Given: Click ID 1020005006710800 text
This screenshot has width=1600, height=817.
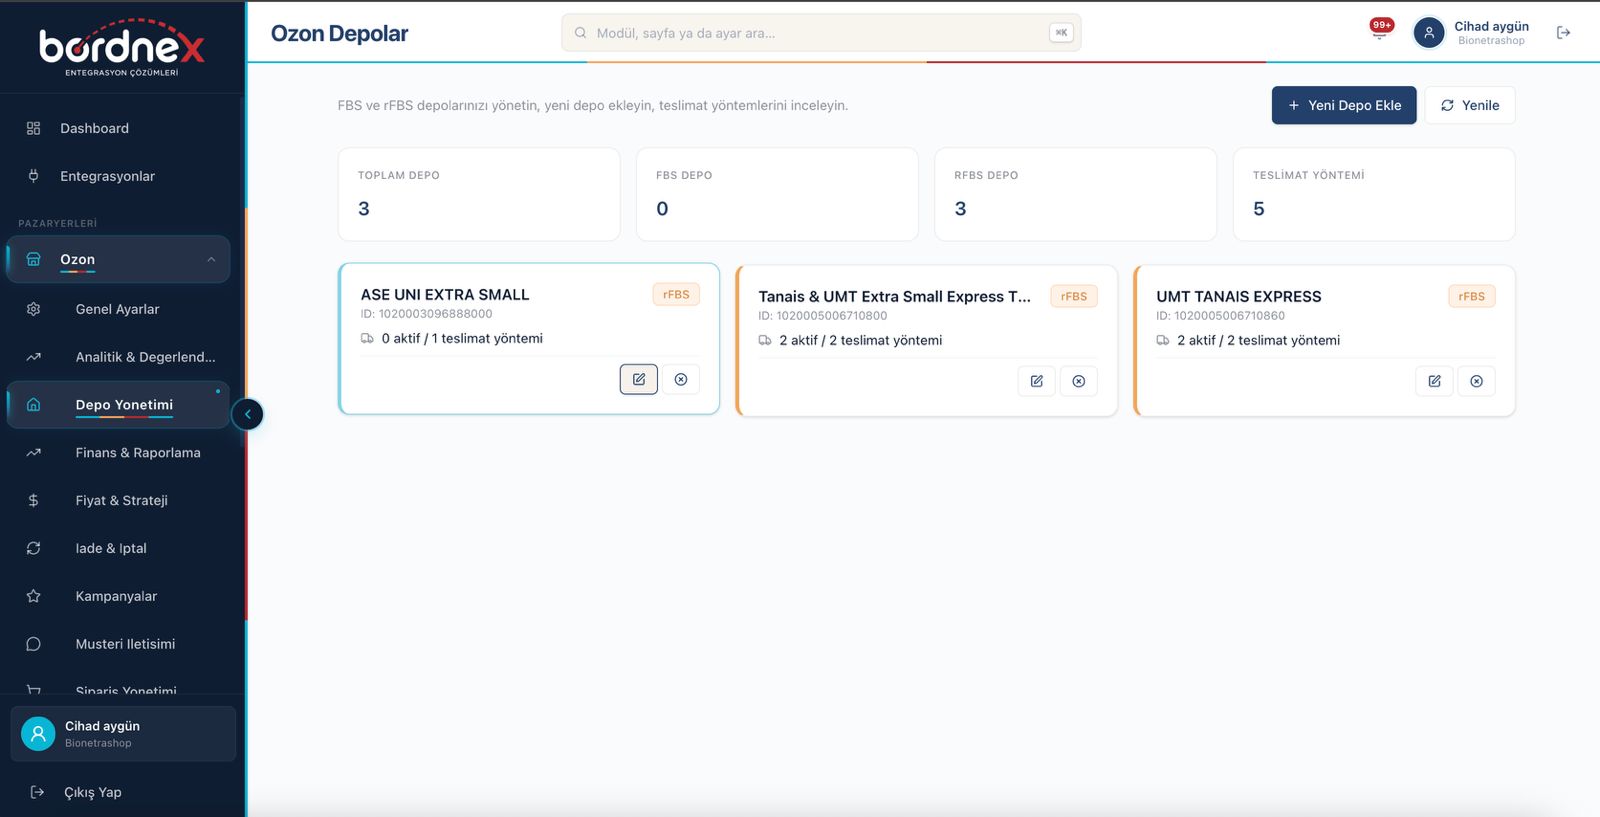Looking at the screenshot, I should (823, 316).
